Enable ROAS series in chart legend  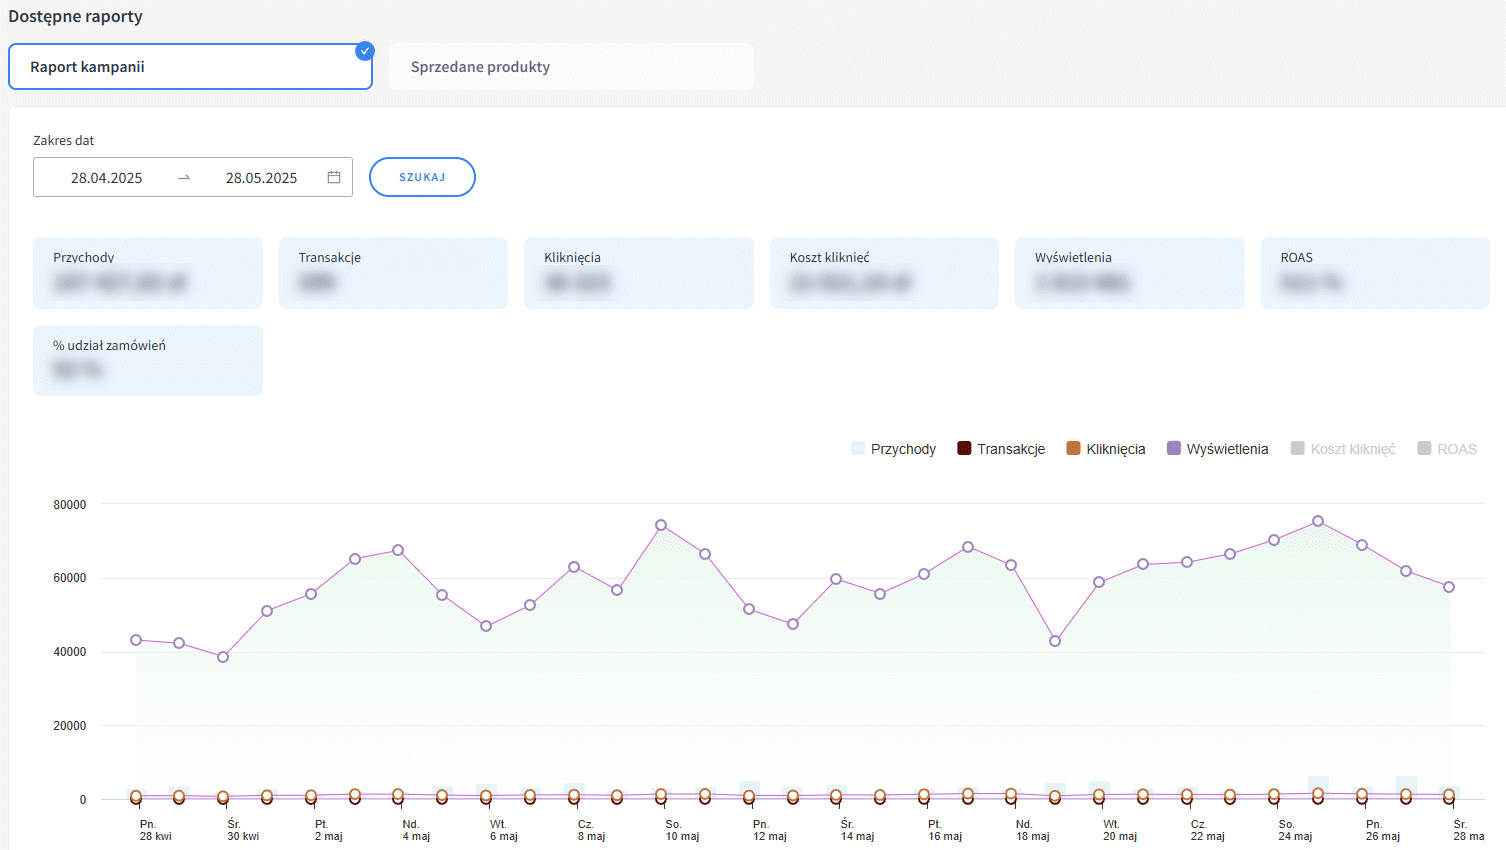1447,449
